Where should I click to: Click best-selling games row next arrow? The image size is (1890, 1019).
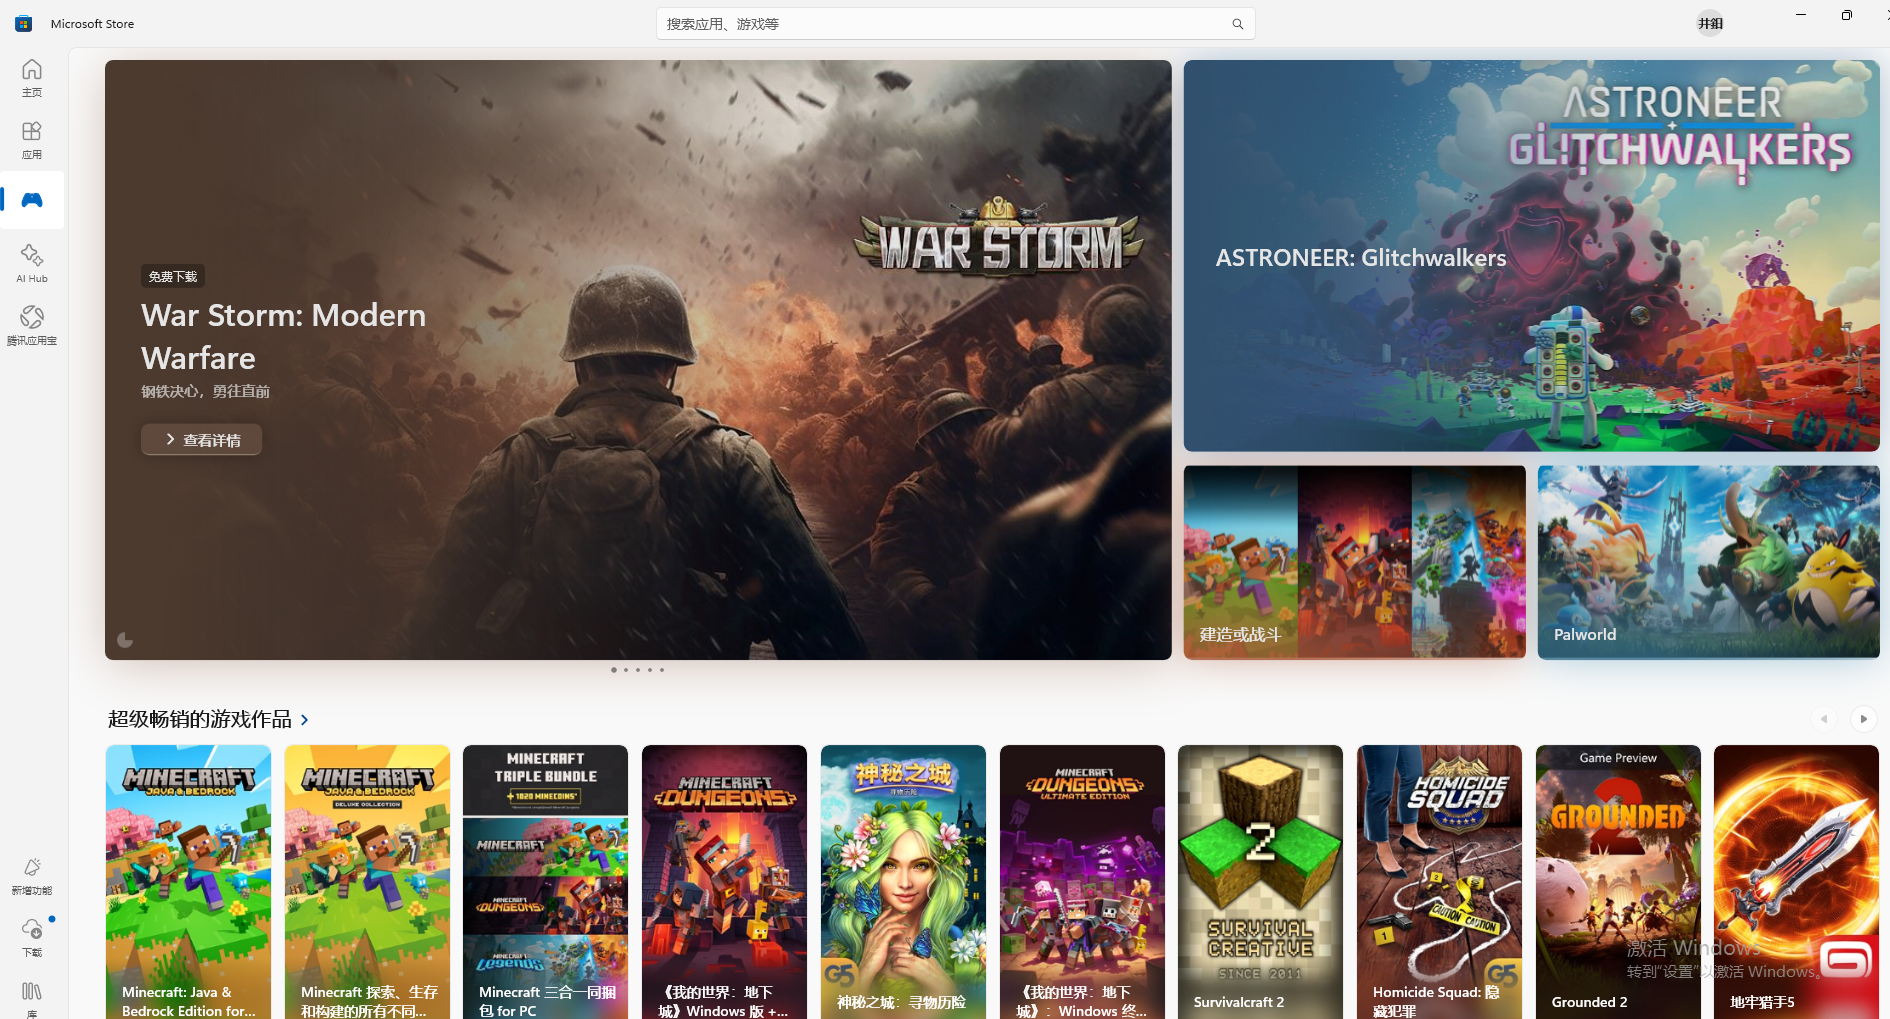coord(1863,719)
